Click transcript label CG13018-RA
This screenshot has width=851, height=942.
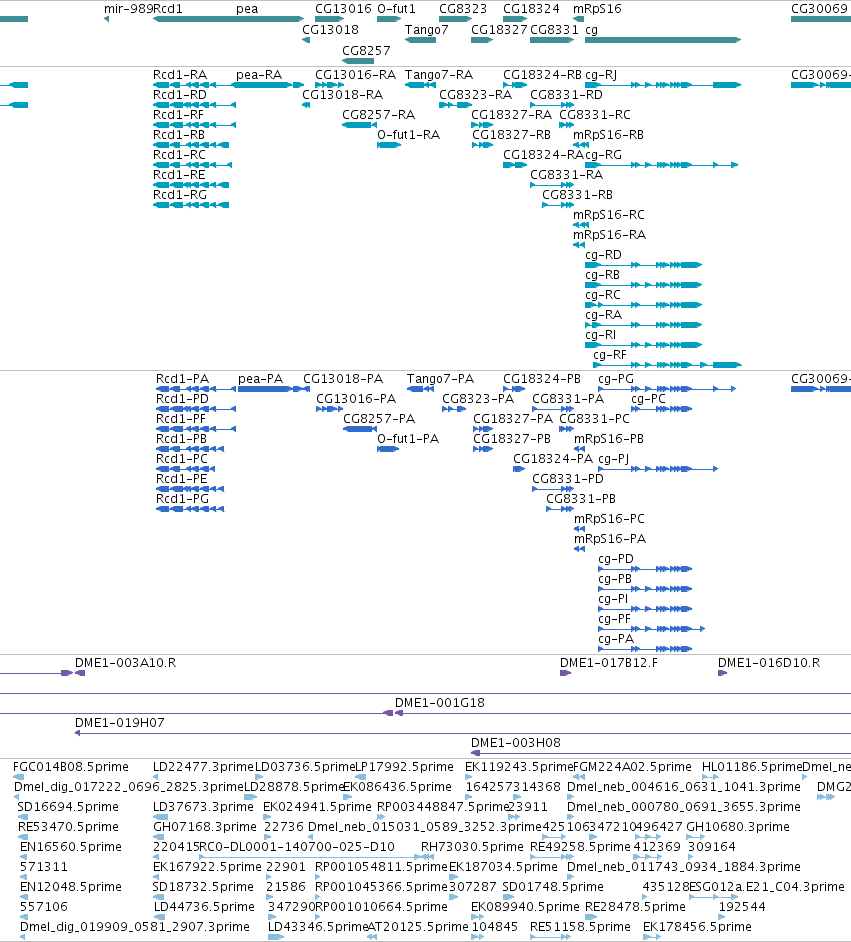click(342, 95)
